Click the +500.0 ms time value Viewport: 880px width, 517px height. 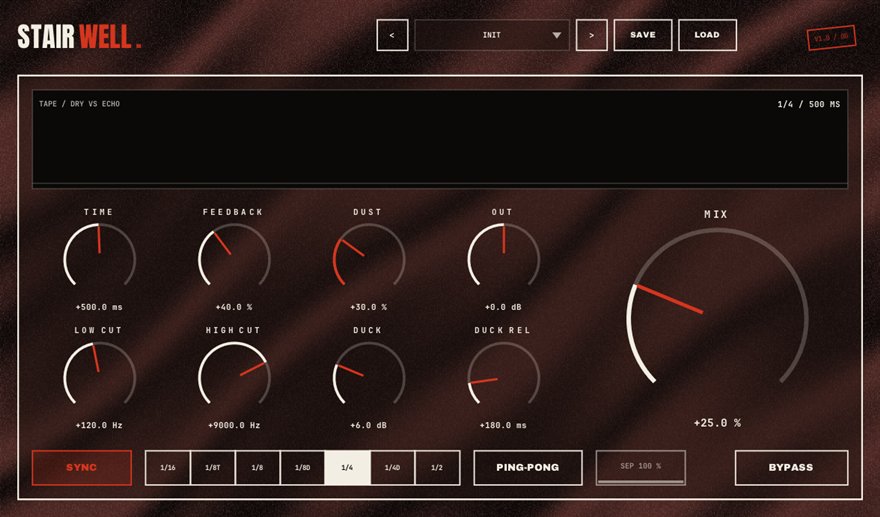click(x=99, y=307)
